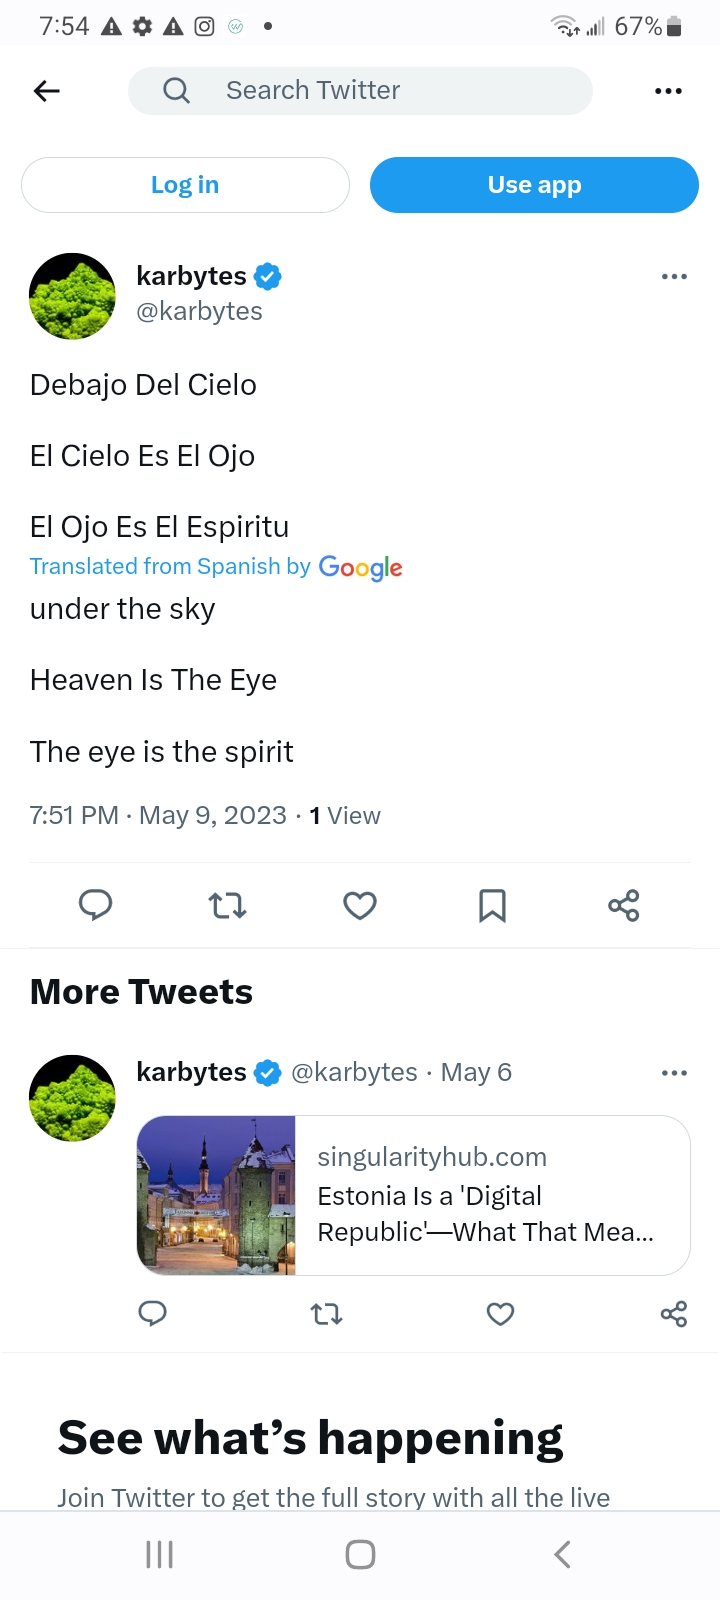Viewport: 720px width, 1600px height.
Task: Open options menu for May 6 tweet
Action: click(674, 1073)
